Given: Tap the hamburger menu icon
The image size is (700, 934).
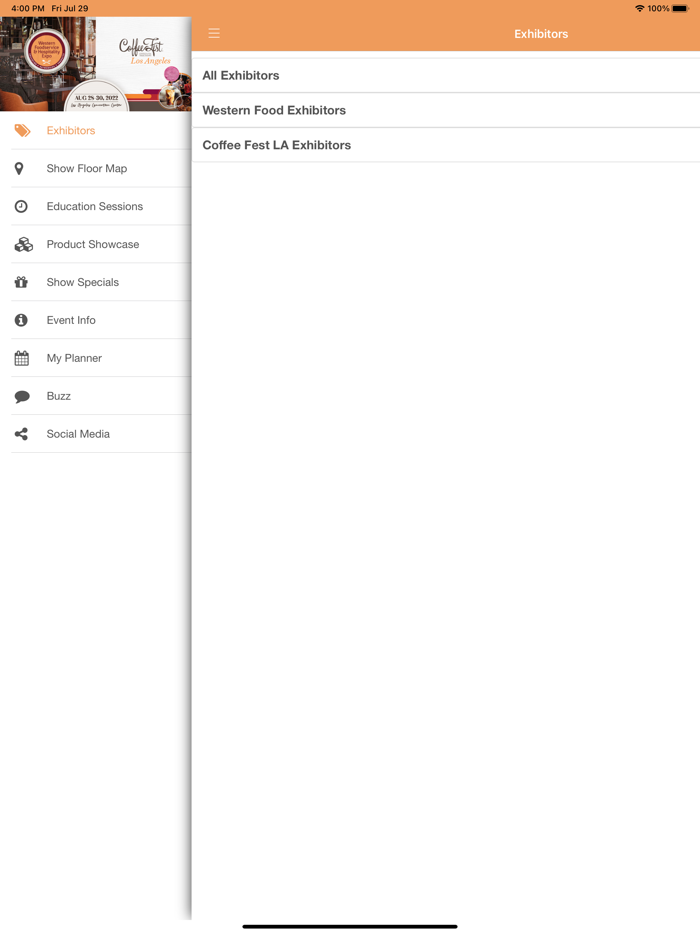Looking at the screenshot, I should click(x=214, y=33).
